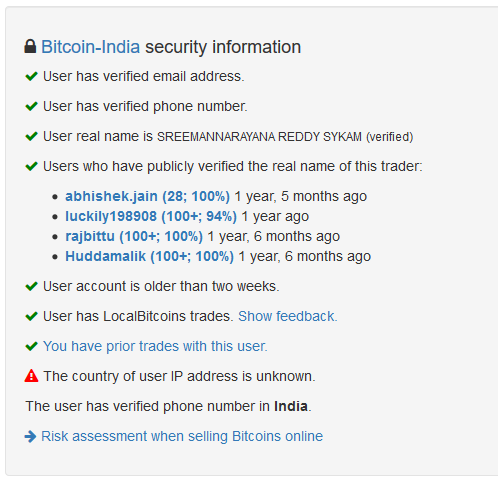This screenshot has width=498, height=489.
Task: Click the bold India country text
Action: pos(291,406)
